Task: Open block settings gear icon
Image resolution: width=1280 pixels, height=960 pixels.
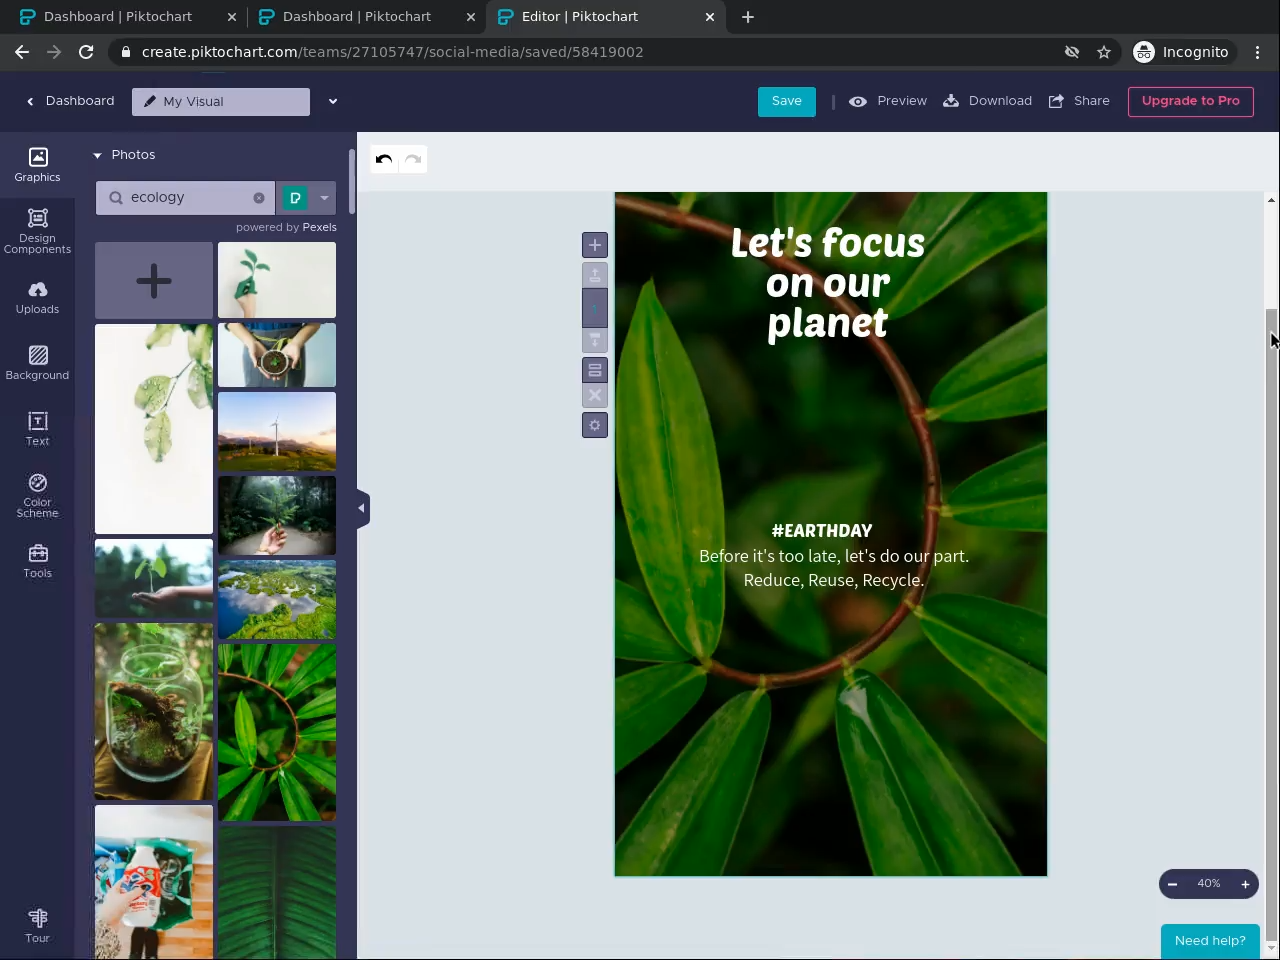Action: pyautogui.click(x=595, y=425)
